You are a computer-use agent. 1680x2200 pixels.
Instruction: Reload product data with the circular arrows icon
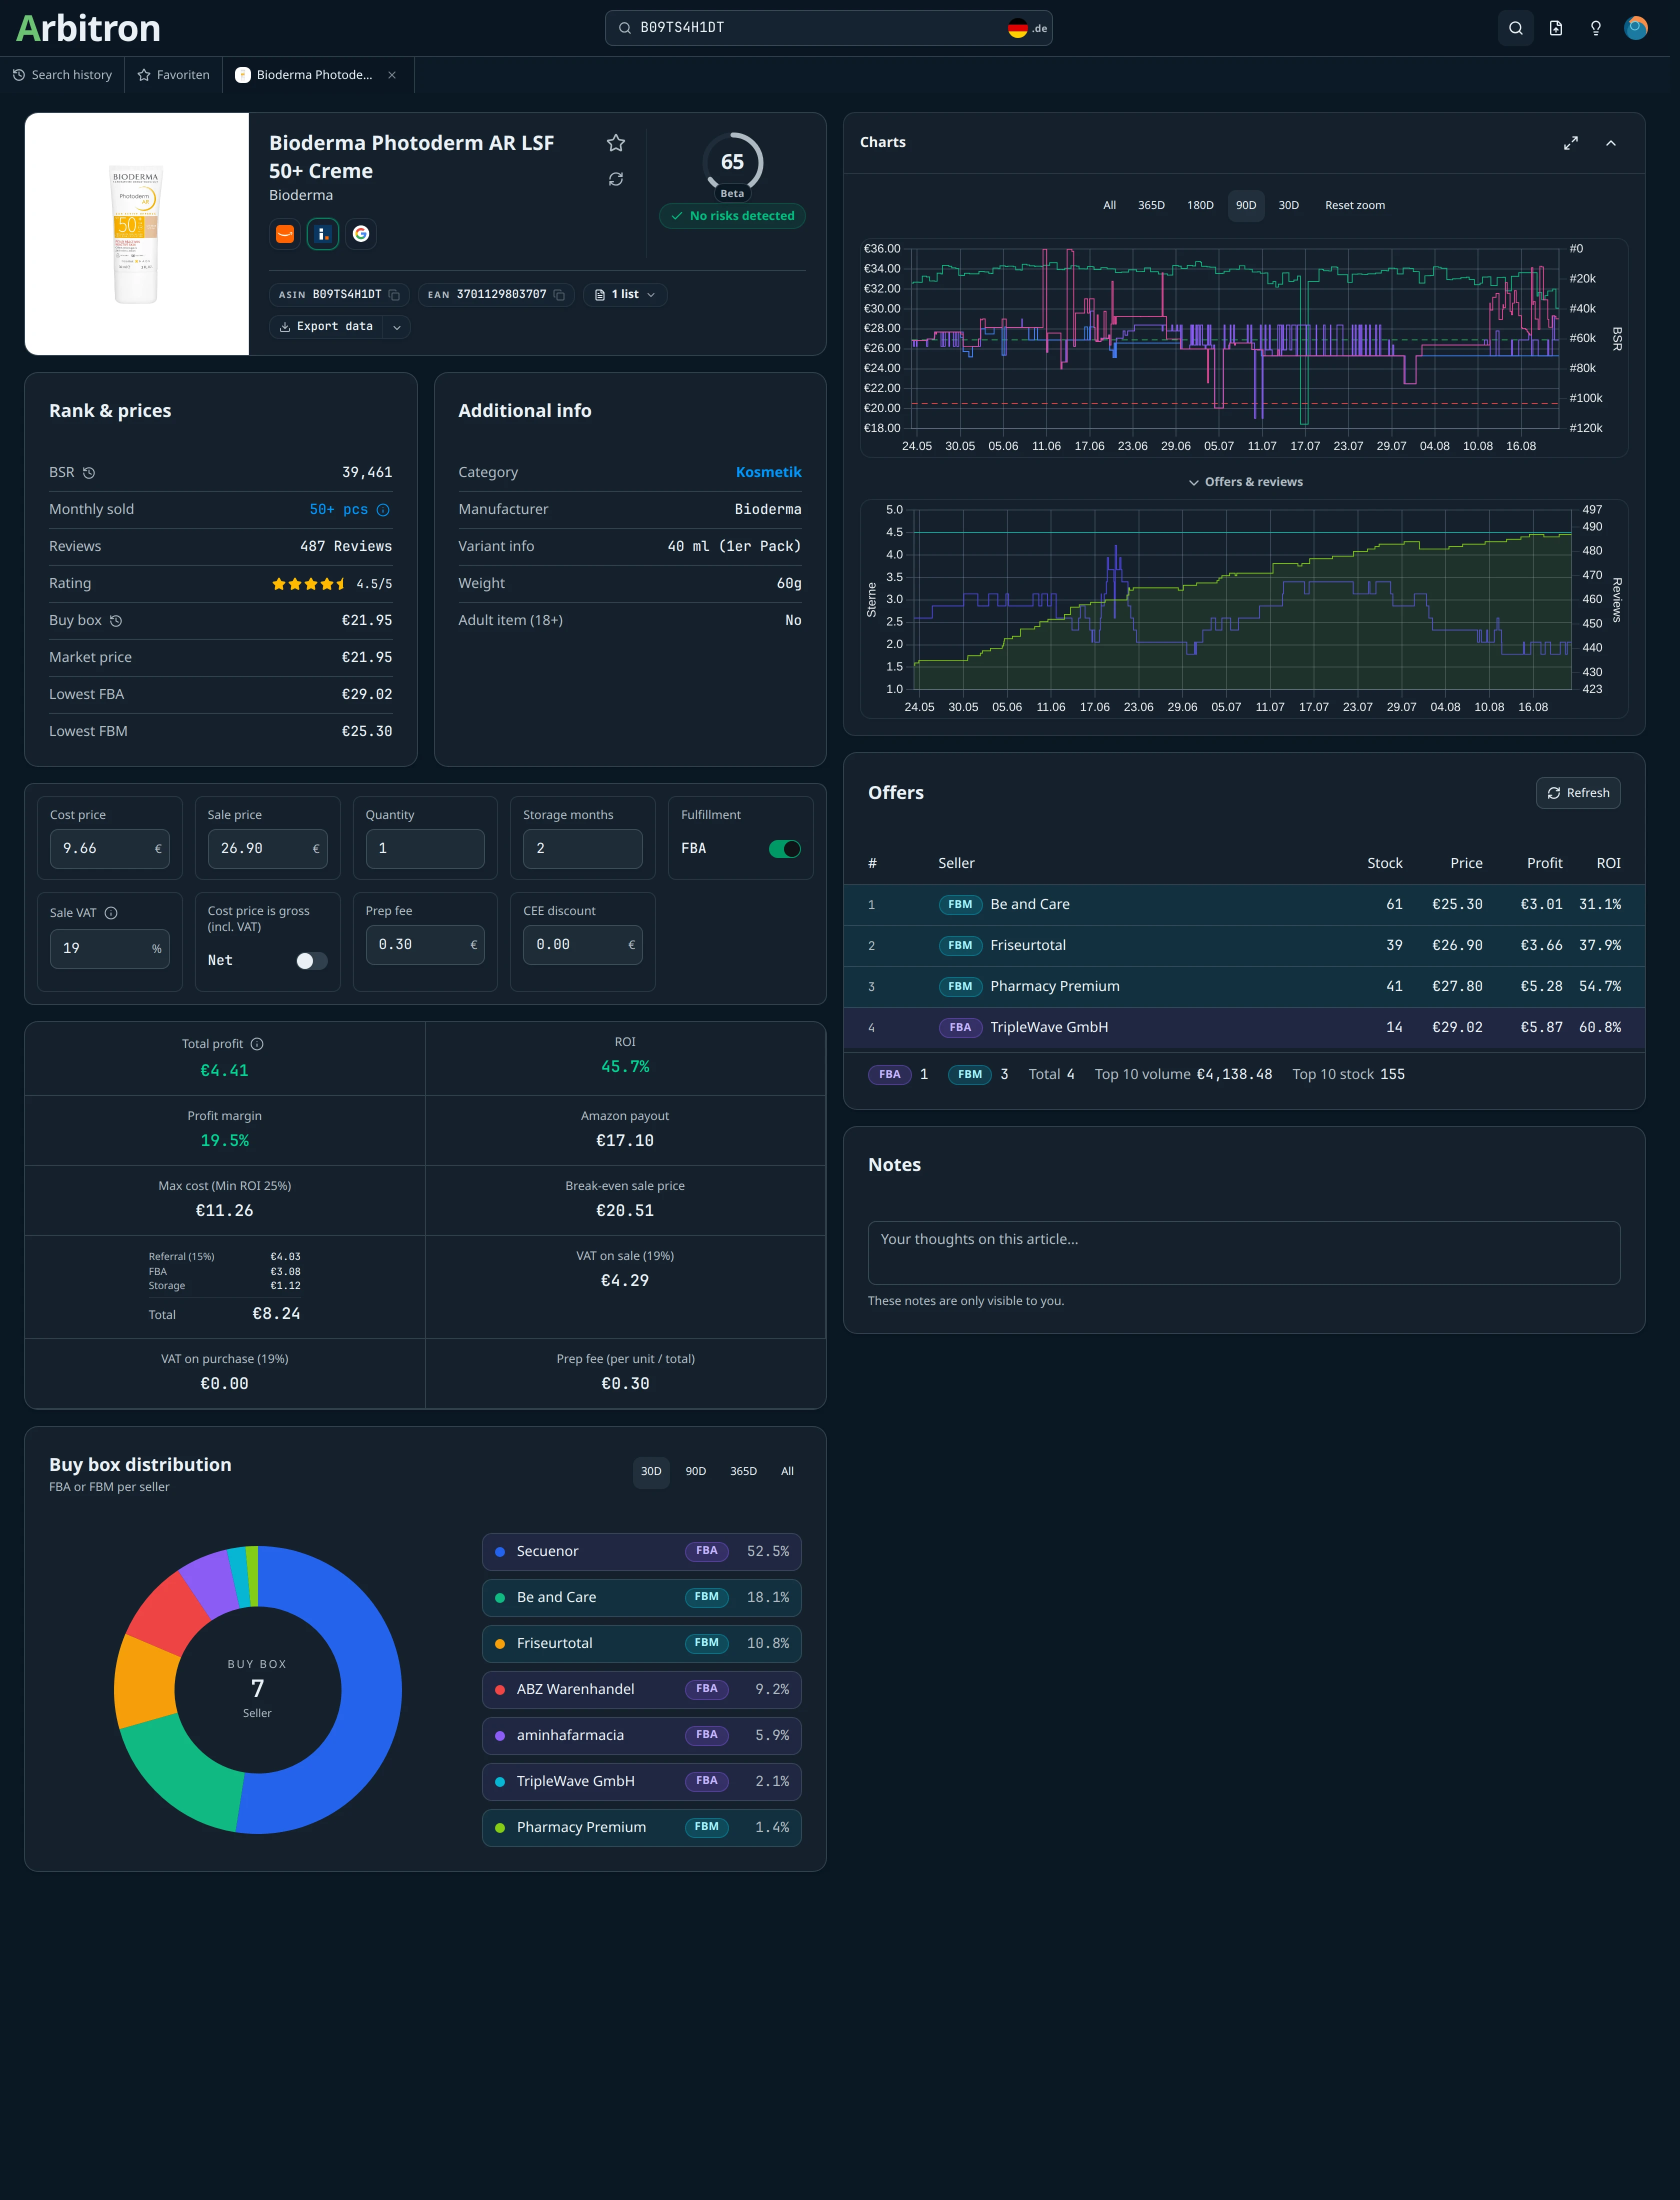tap(616, 179)
